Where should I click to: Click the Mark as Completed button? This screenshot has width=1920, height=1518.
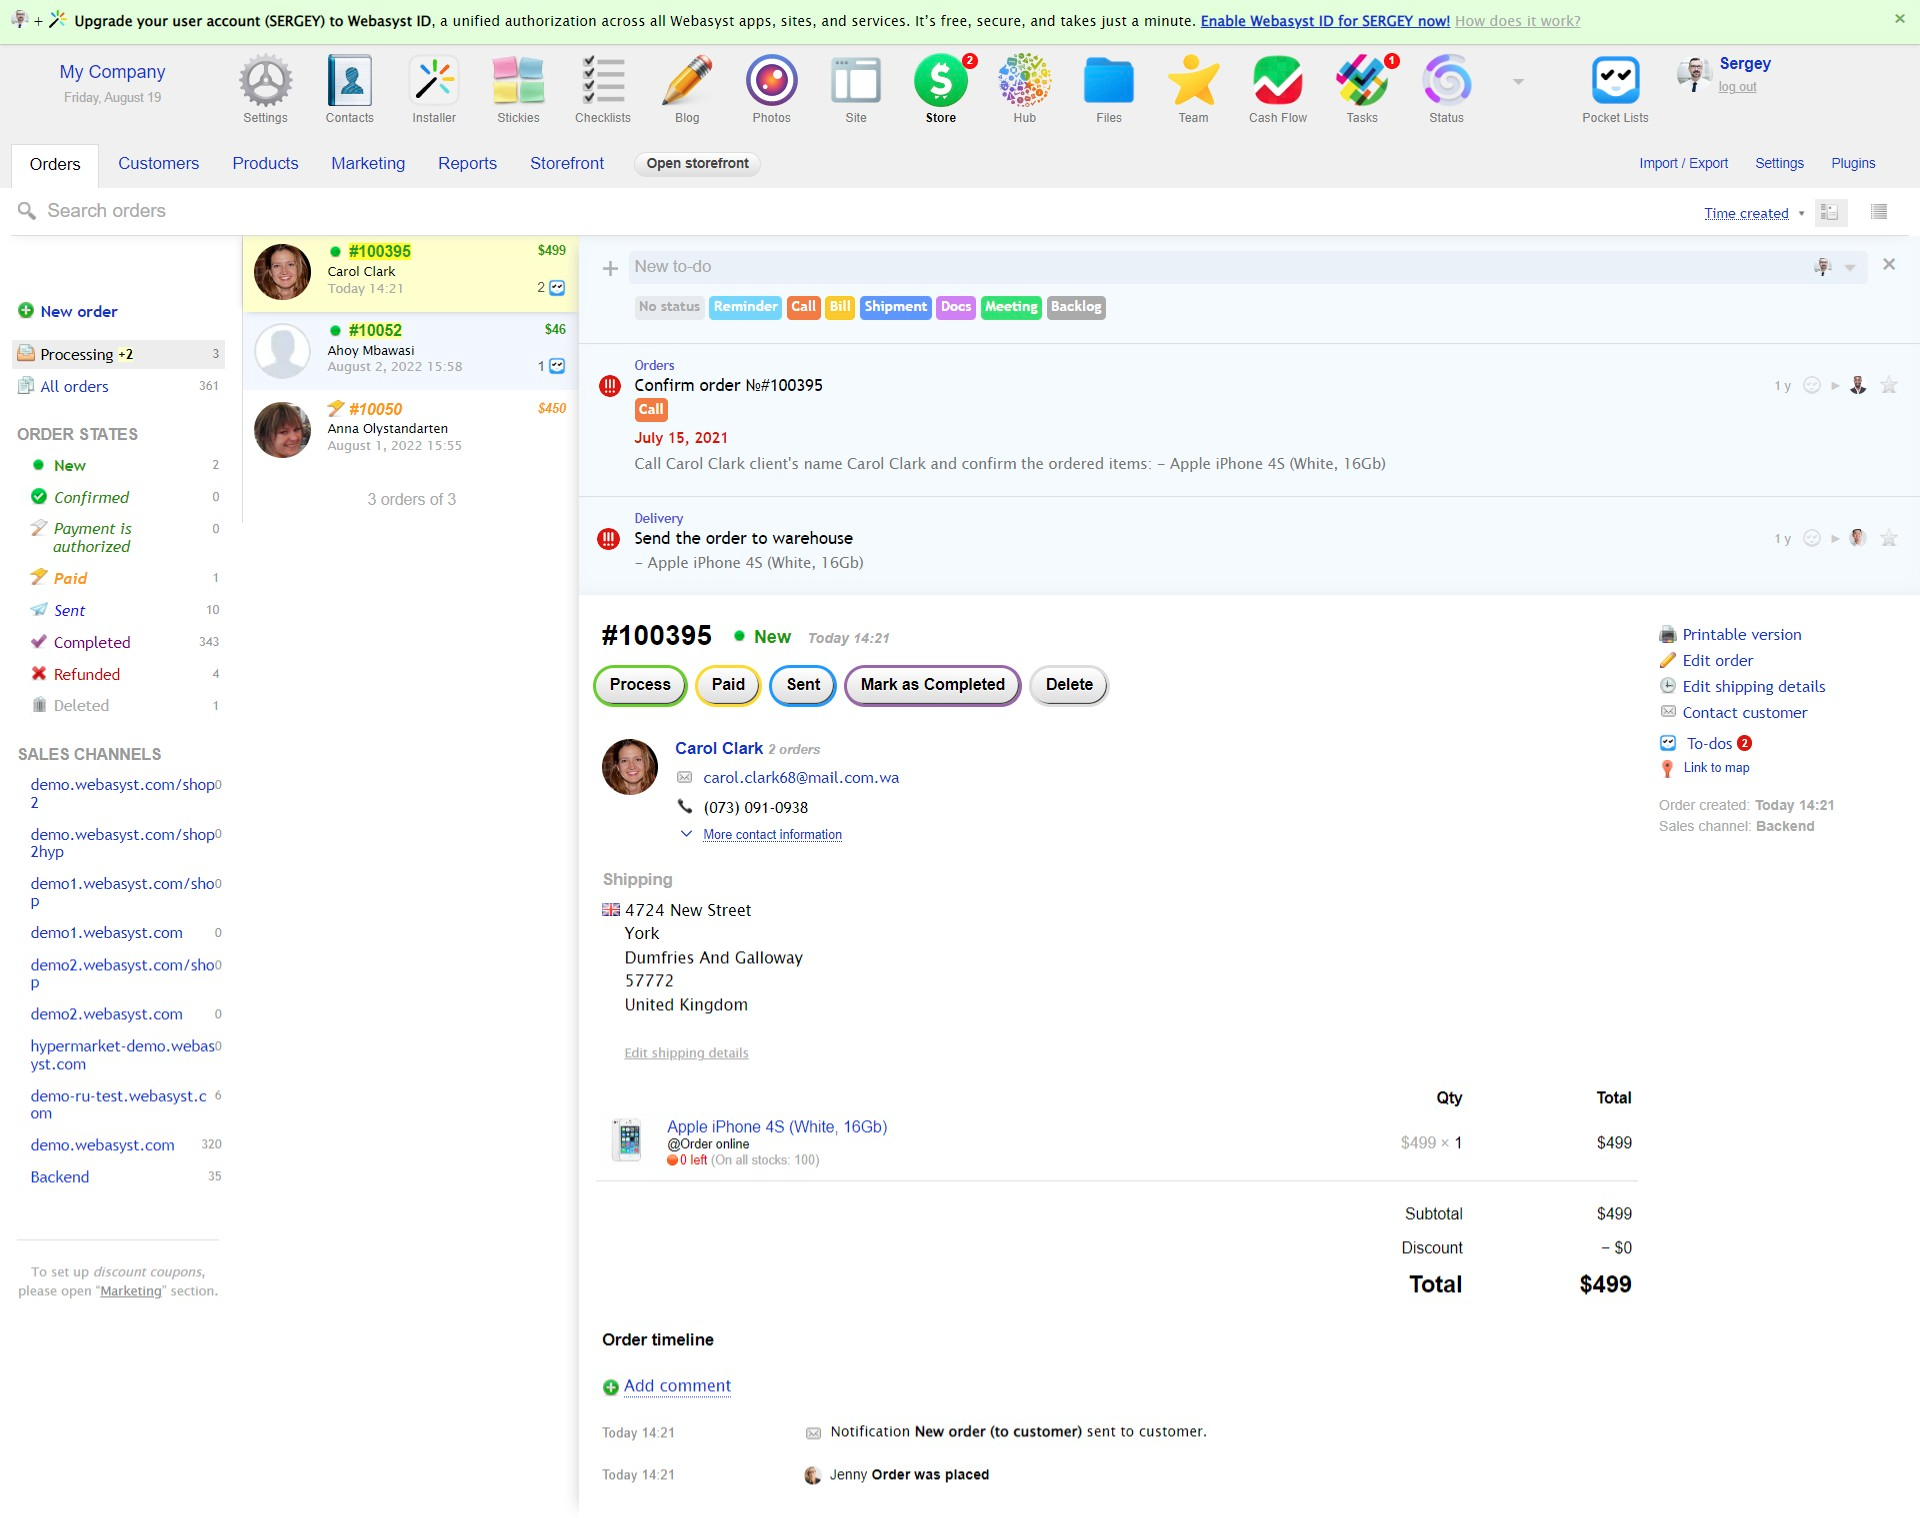click(x=931, y=685)
